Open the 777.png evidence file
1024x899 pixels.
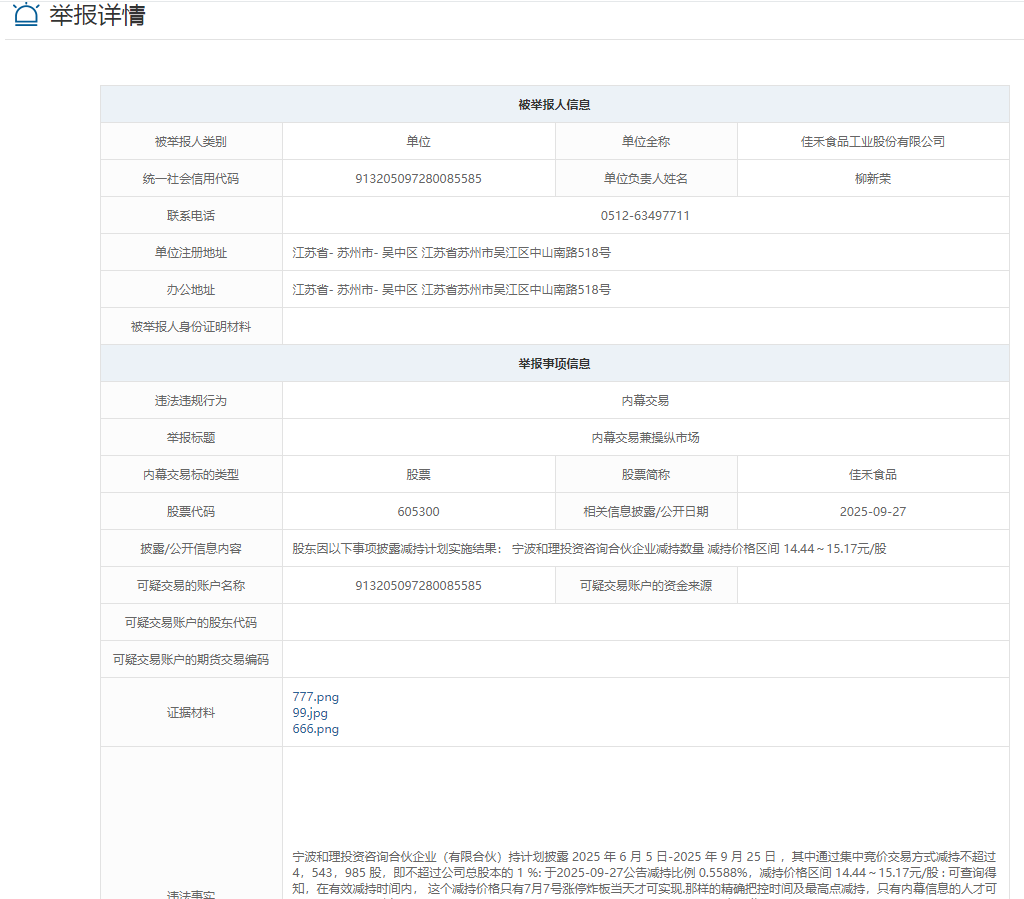tap(315, 697)
